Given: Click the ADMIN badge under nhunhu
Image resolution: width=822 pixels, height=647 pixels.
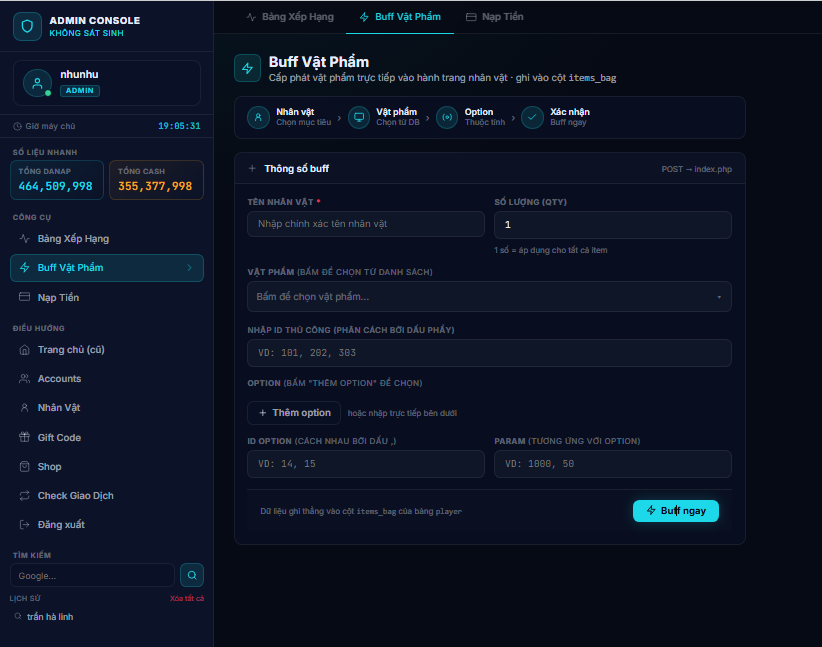Looking at the screenshot, I should click(80, 91).
